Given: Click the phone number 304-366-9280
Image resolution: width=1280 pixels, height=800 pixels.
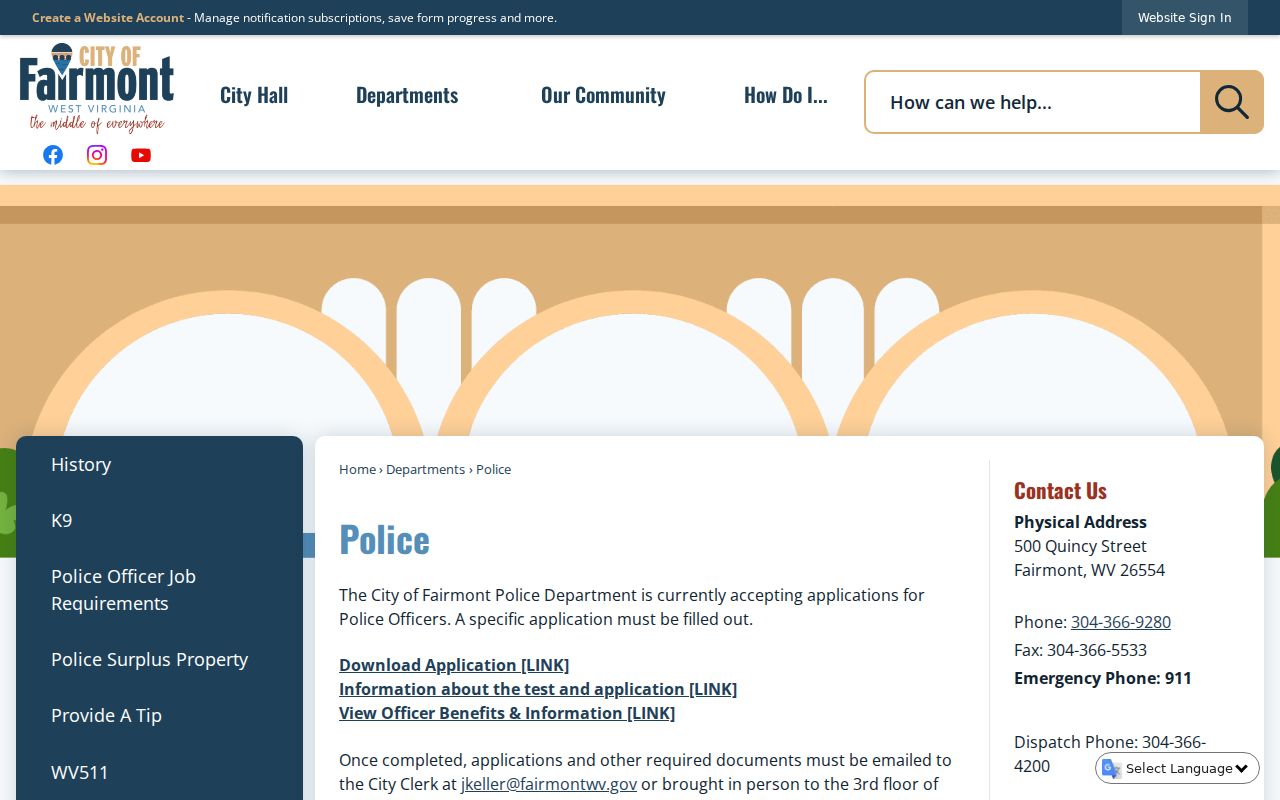Looking at the screenshot, I should (1121, 622).
